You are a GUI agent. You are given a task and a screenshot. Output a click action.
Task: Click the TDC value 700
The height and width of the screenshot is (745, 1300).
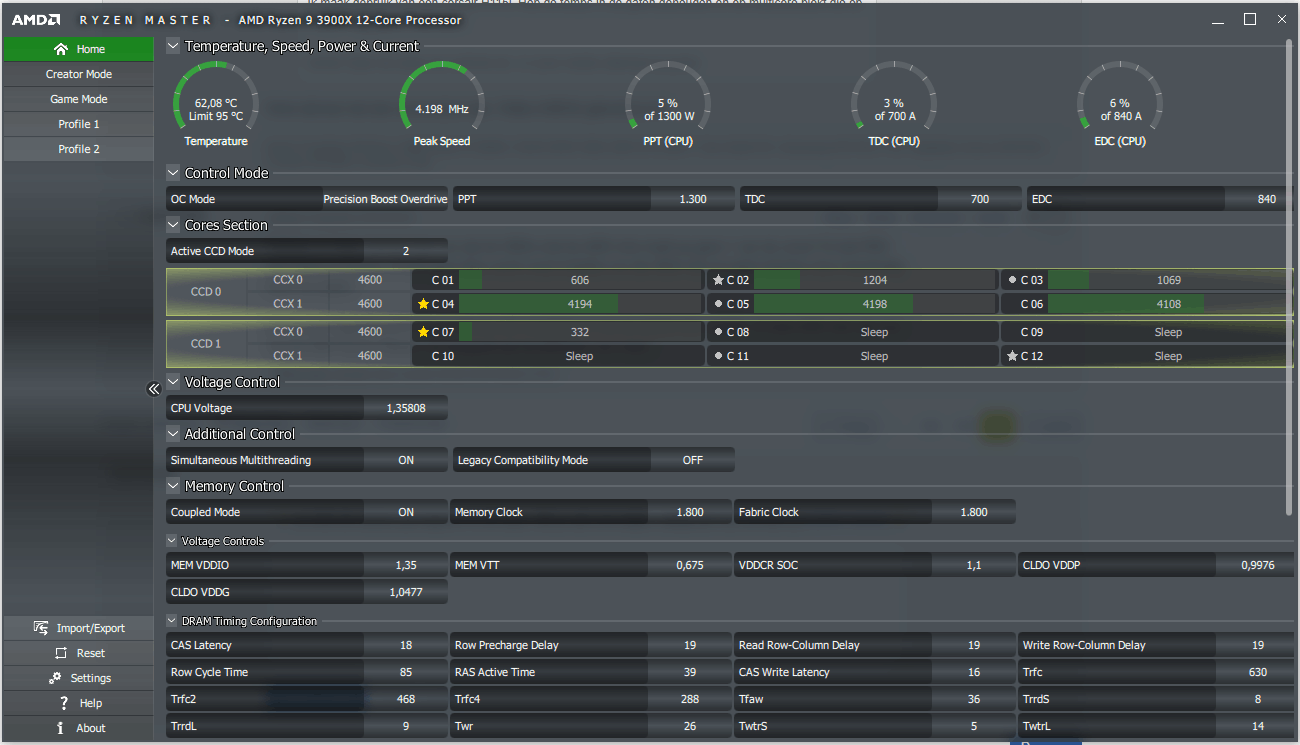[x=980, y=199]
